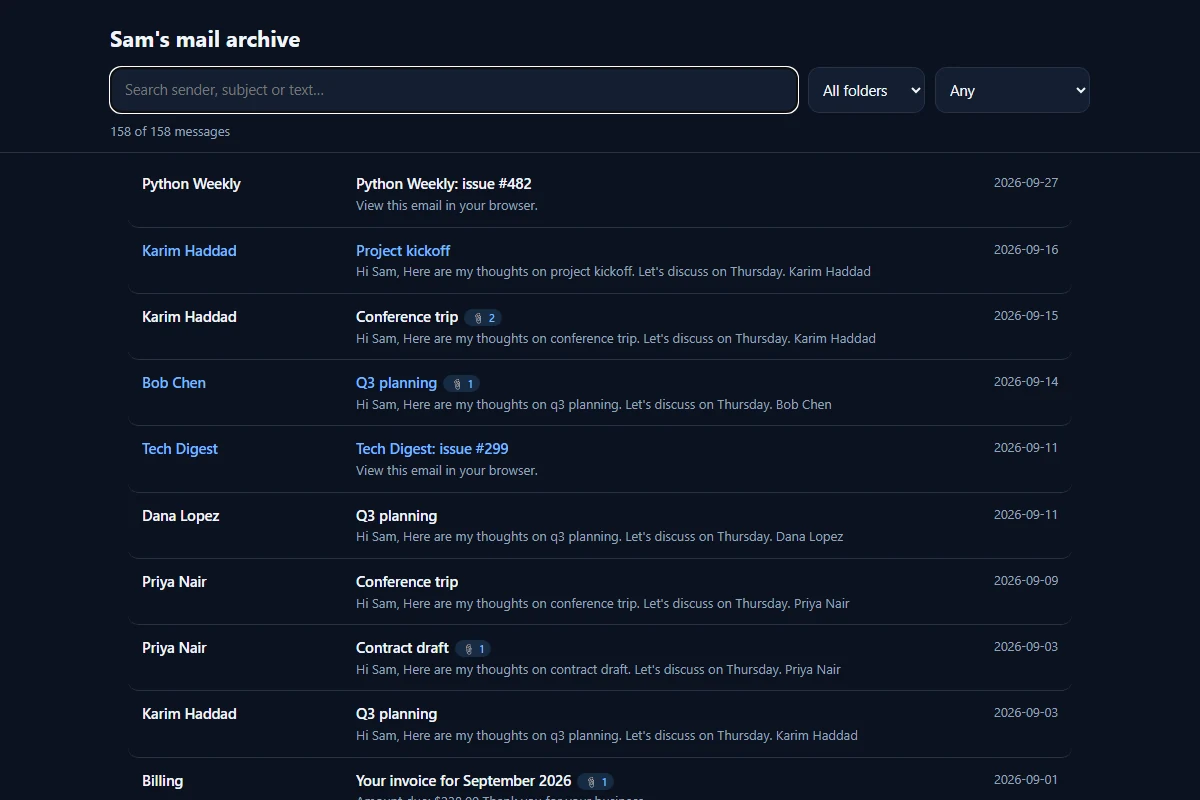Viewport: 1200px width, 800px height.
Task: Click the date 2026-09-01
Action: click(x=1026, y=780)
